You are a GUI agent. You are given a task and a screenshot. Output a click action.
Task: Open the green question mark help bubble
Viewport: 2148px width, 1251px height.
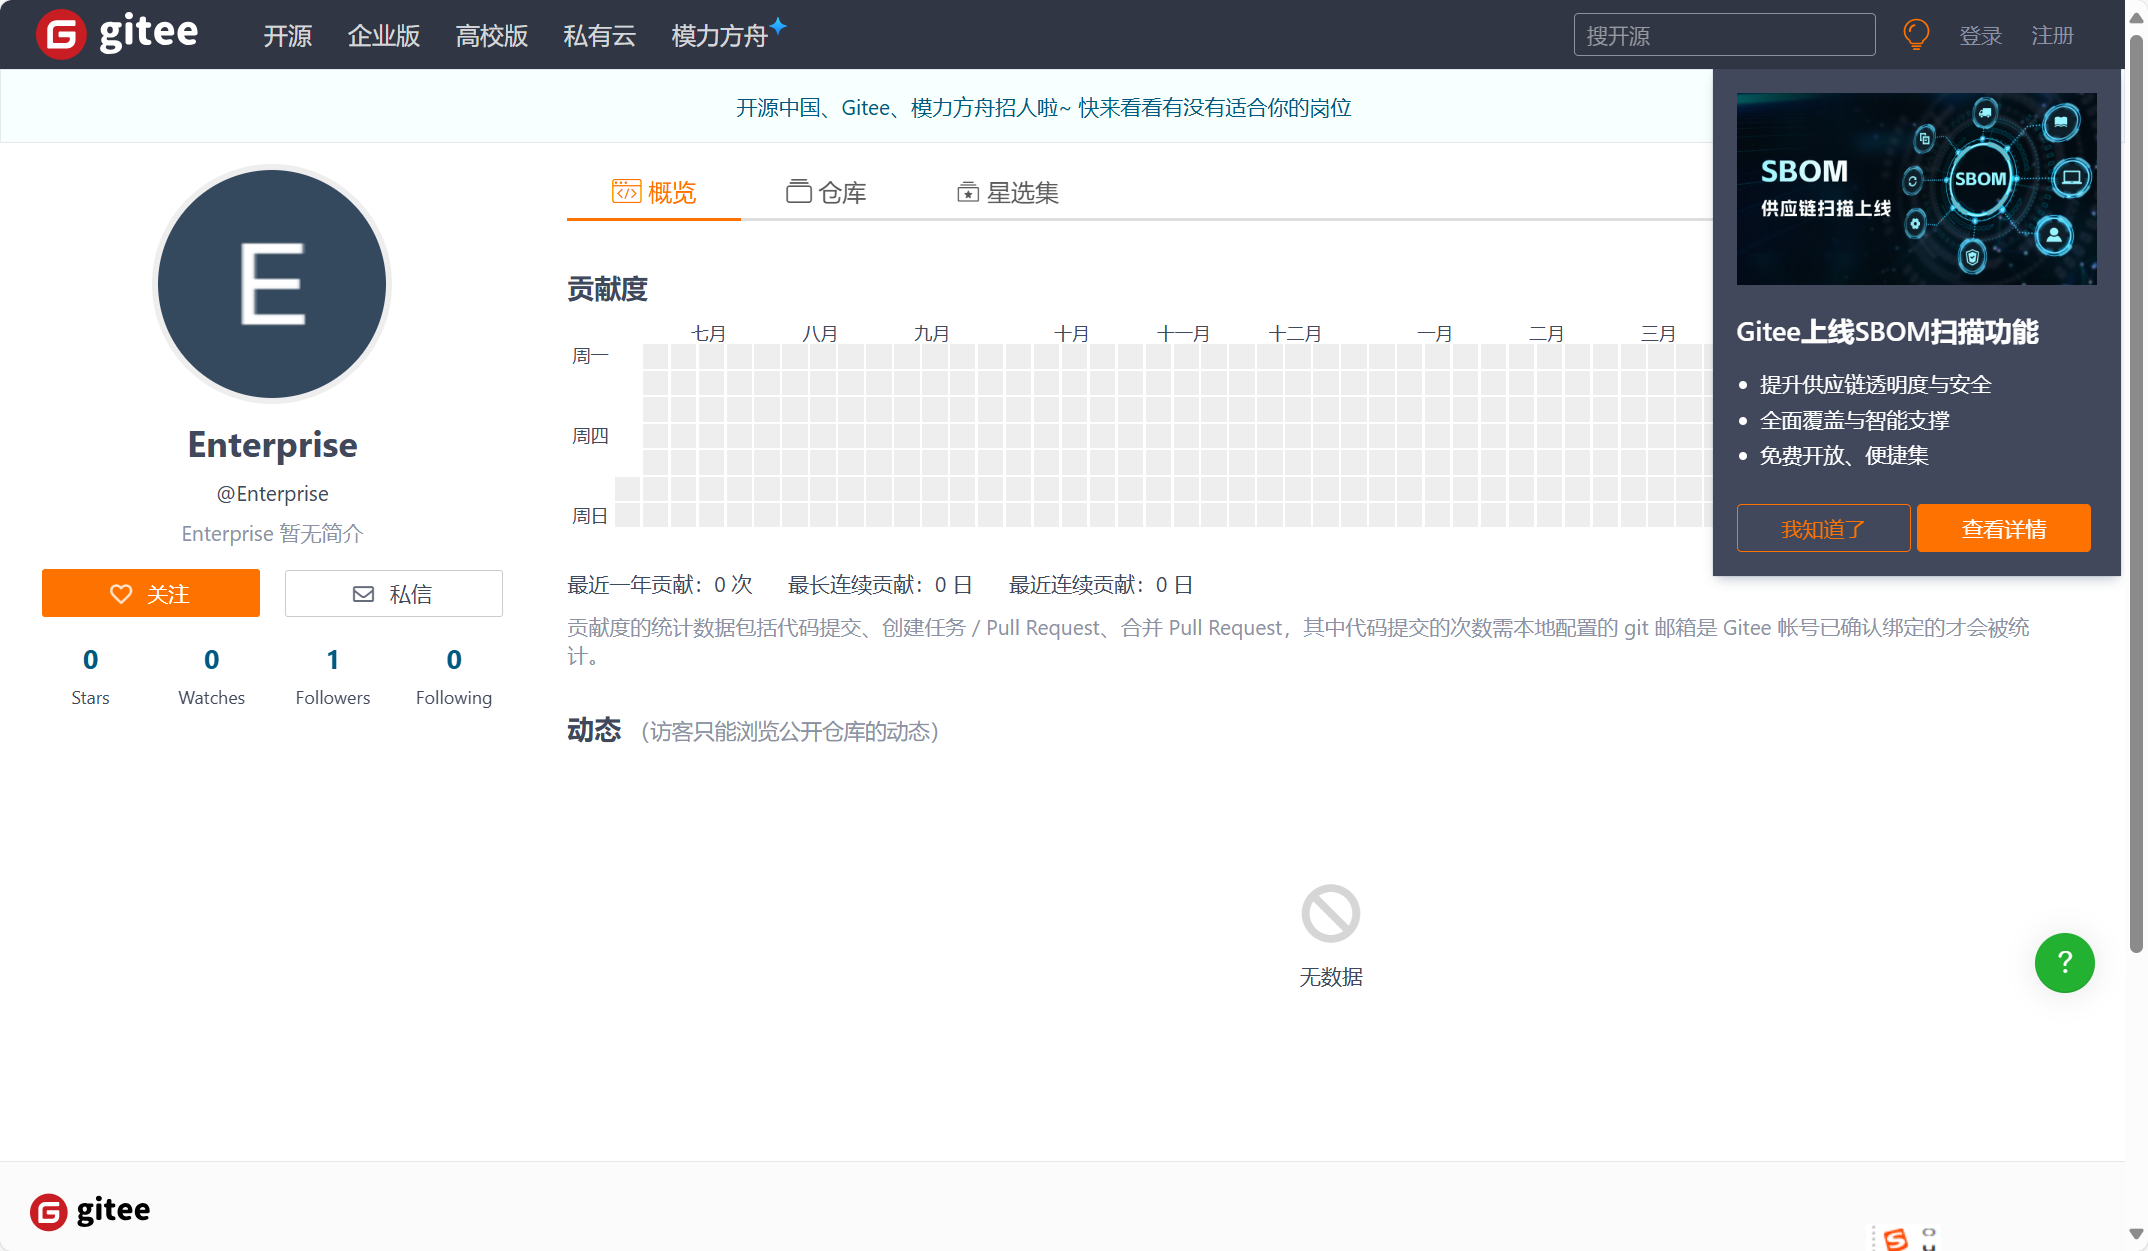(x=2064, y=963)
